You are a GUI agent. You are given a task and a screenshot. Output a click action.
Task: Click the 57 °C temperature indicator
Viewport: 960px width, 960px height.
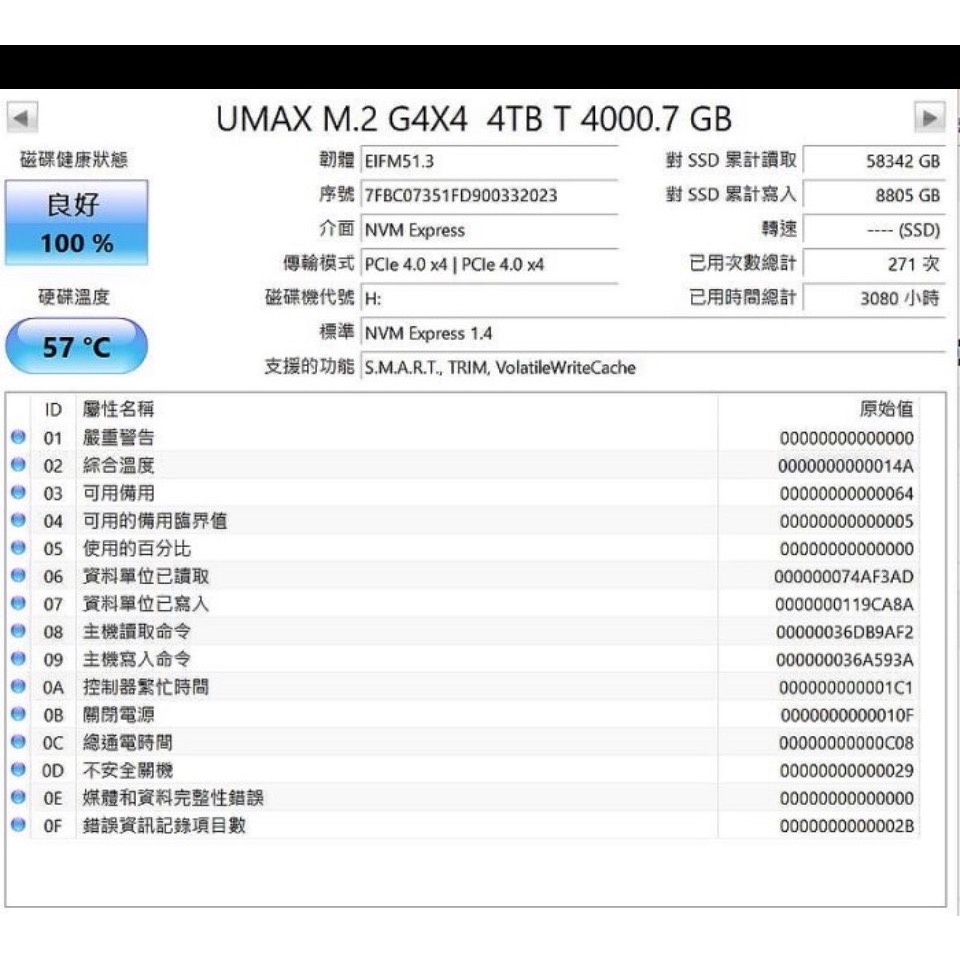coord(76,344)
